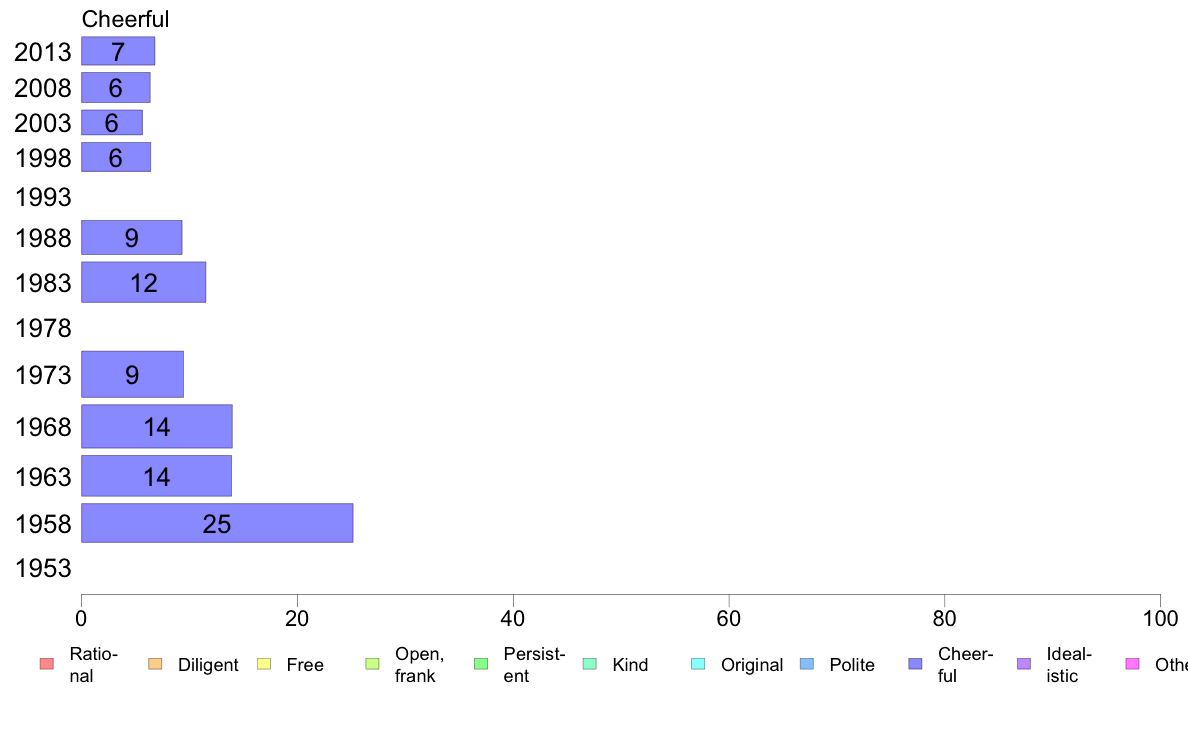Click the 2013 bar showing 7
This screenshot has height=736, width=1188.
118,51
